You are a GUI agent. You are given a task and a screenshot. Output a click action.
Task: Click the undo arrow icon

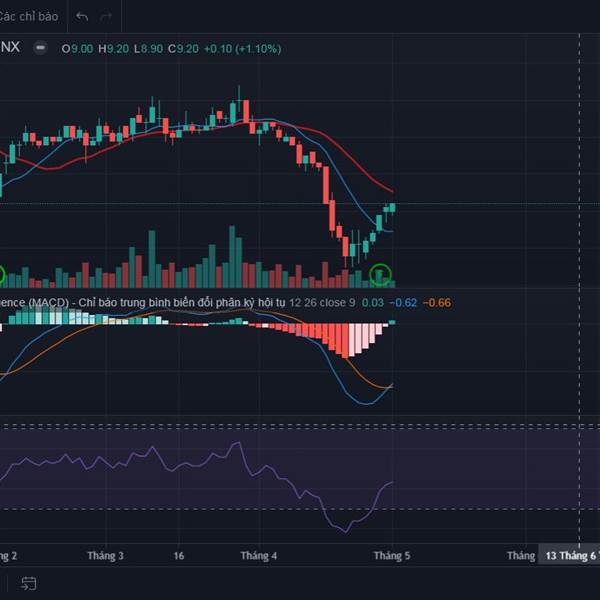tap(82, 16)
